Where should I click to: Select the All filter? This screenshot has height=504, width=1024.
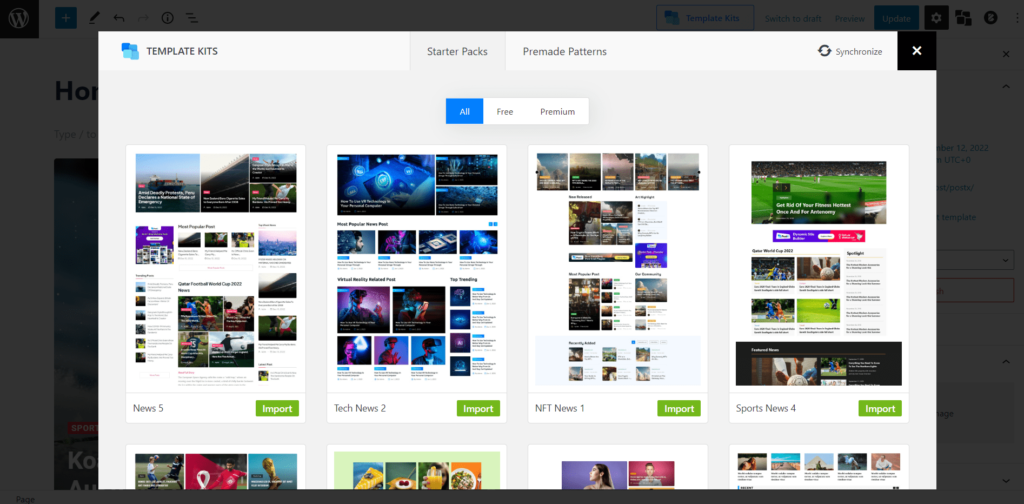[x=464, y=112]
